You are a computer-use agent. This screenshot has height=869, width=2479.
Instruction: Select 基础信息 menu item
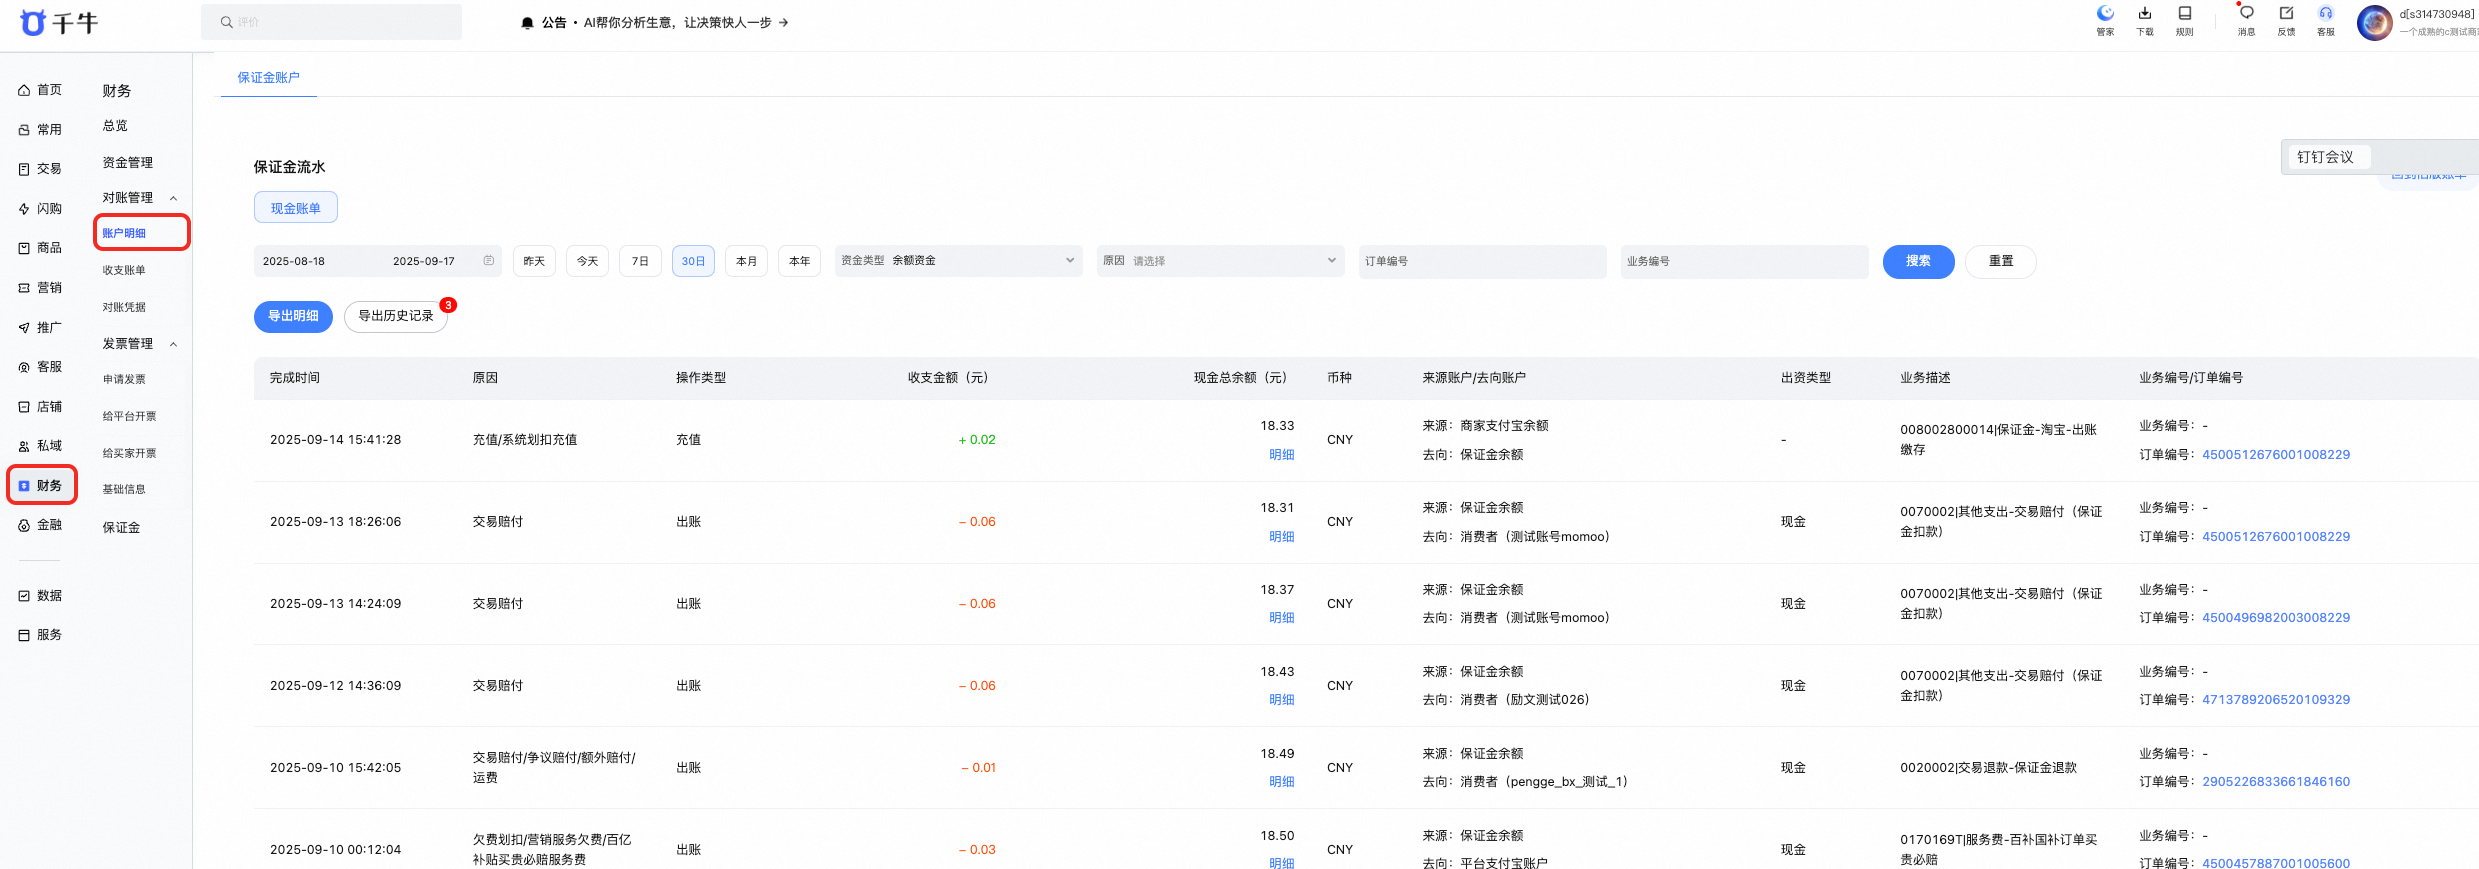124,489
